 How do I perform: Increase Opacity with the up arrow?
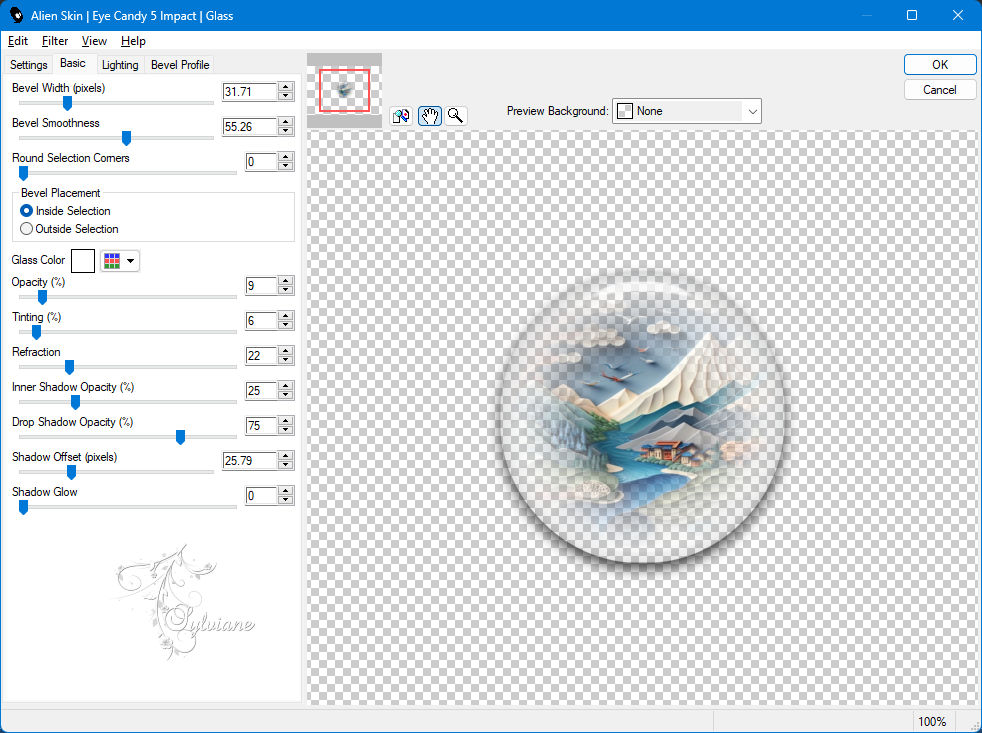(x=286, y=281)
